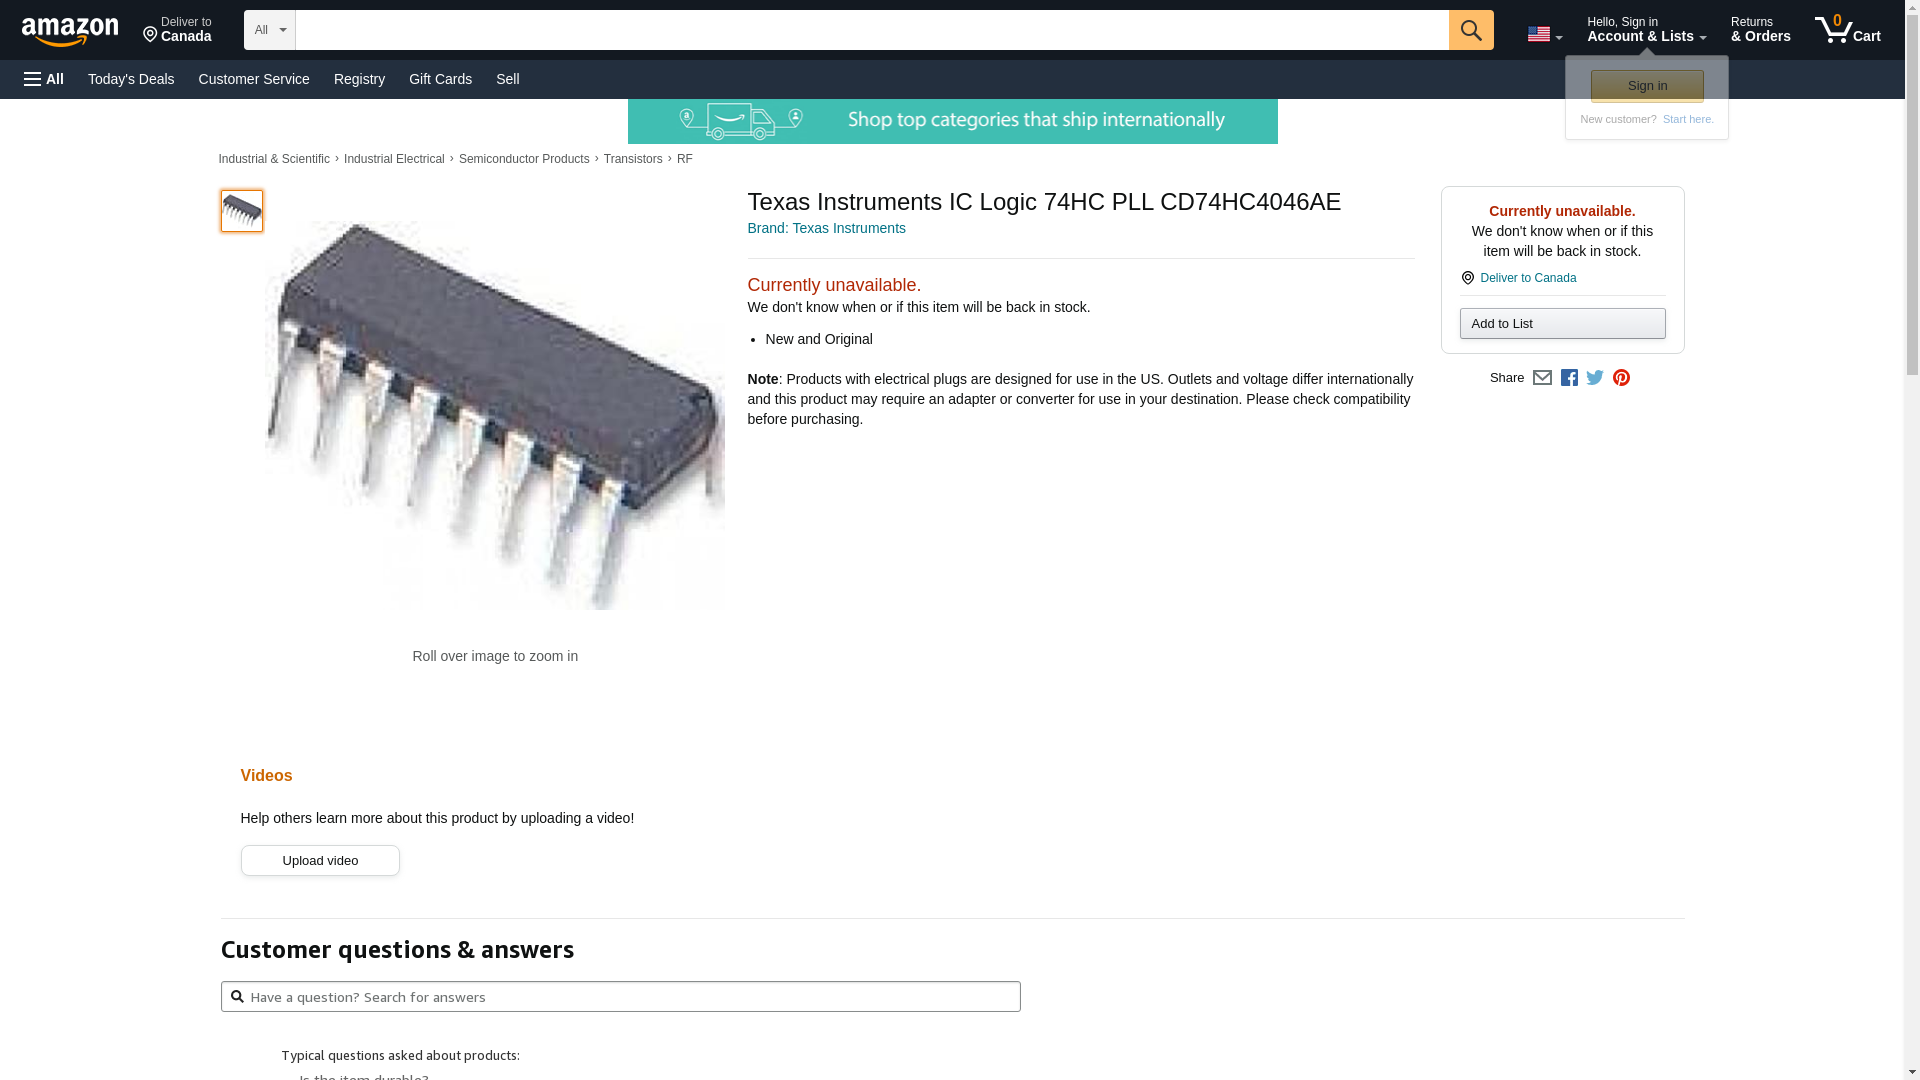The height and width of the screenshot is (1080, 1920).
Task: Expand Account & Lists menu
Action: click(x=1646, y=30)
